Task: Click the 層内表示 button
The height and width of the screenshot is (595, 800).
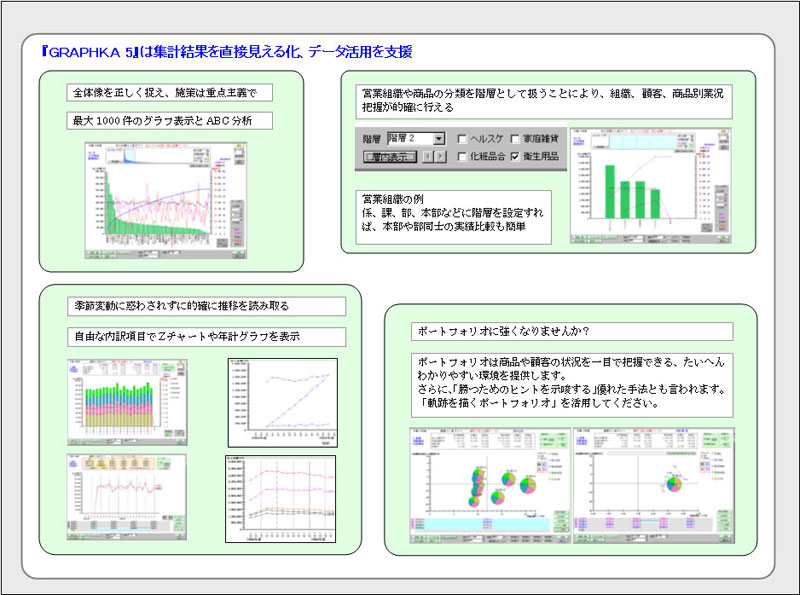Action: (x=390, y=157)
